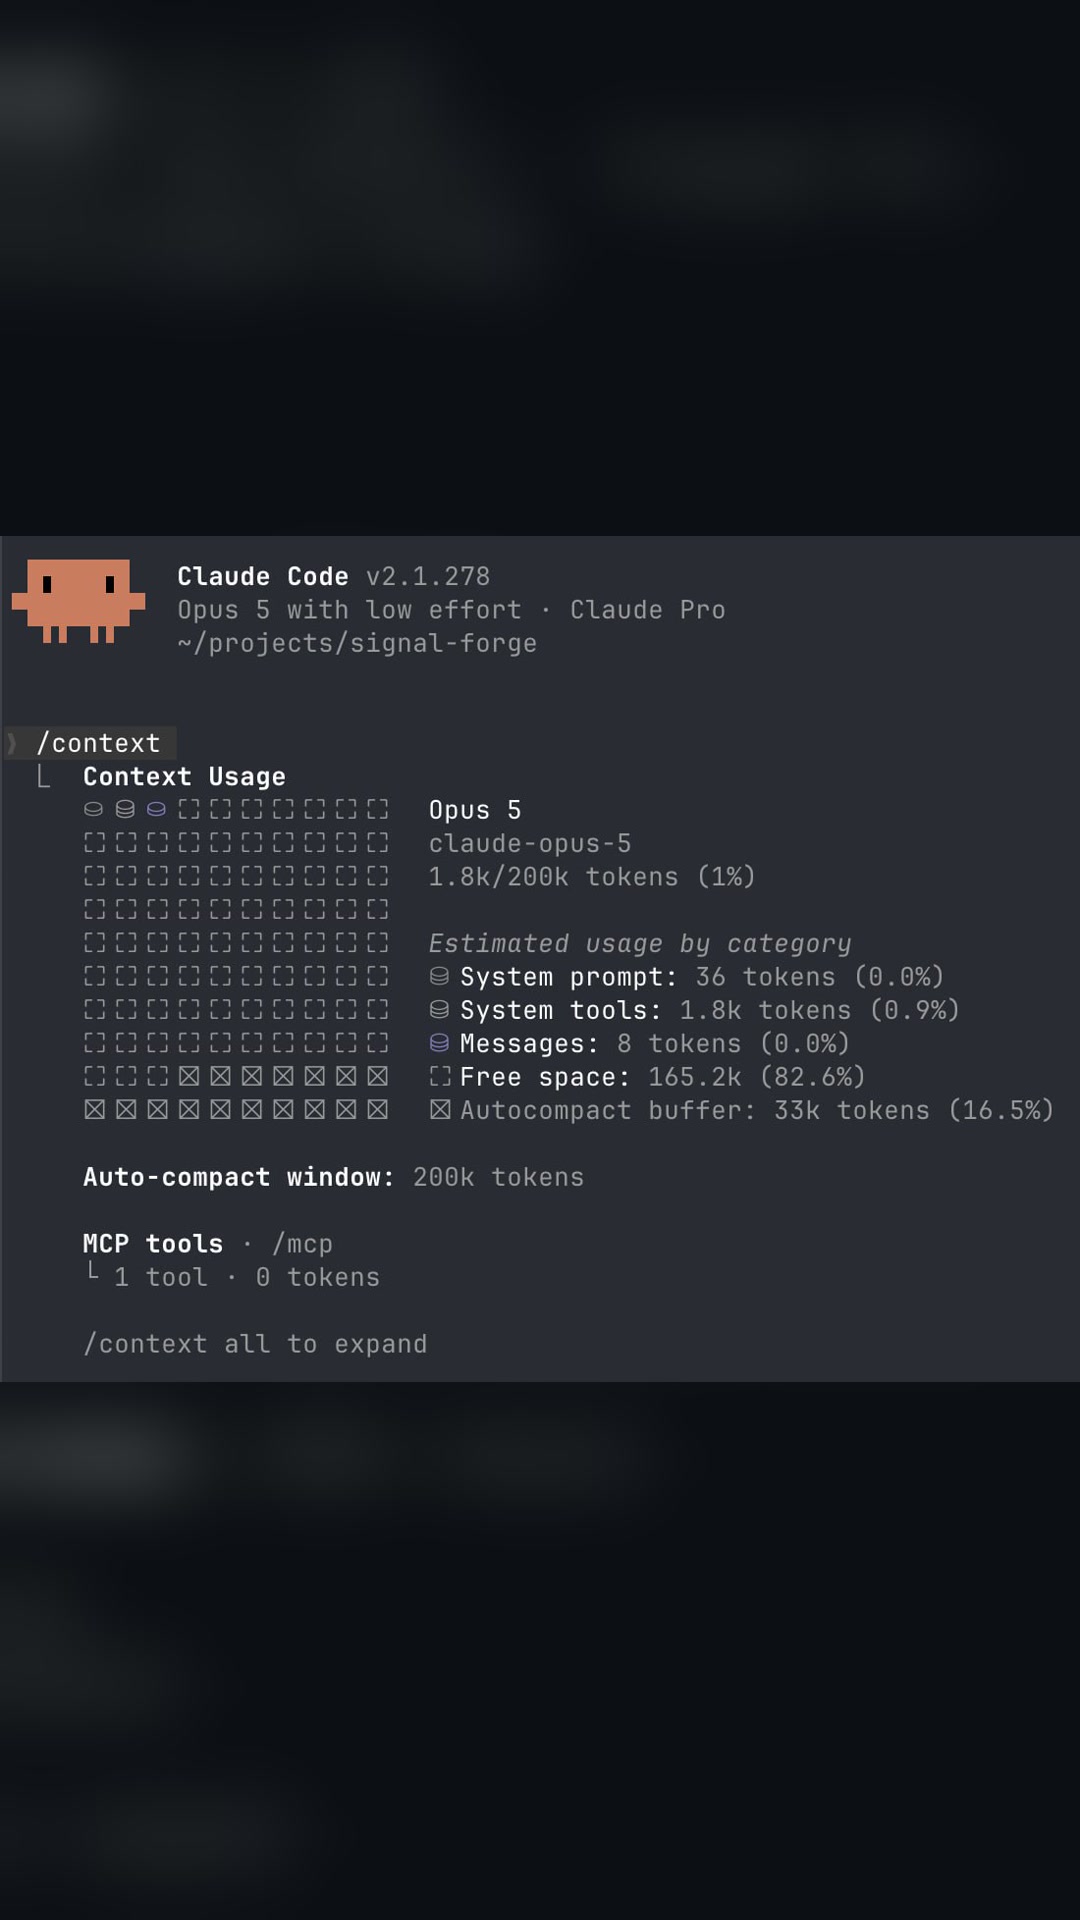Click the ~/projects/signal-forge path text
The image size is (1080, 1920).
[357, 643]
